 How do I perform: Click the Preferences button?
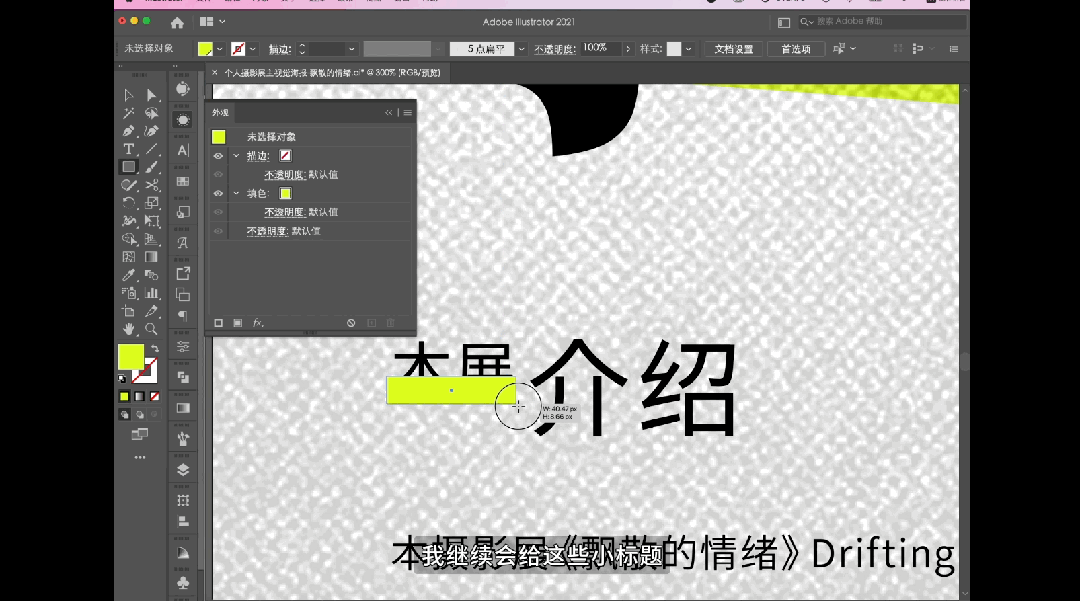click(796, 49)
